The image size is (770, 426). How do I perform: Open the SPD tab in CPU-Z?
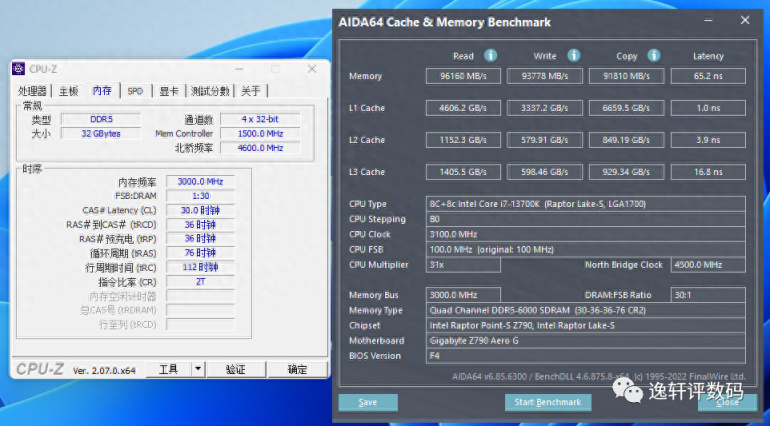point(135,91)
